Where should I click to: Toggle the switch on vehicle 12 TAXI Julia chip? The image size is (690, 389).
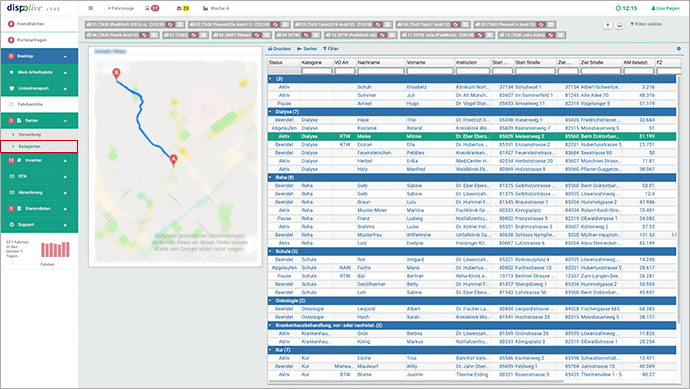click(x=560, y=35)
